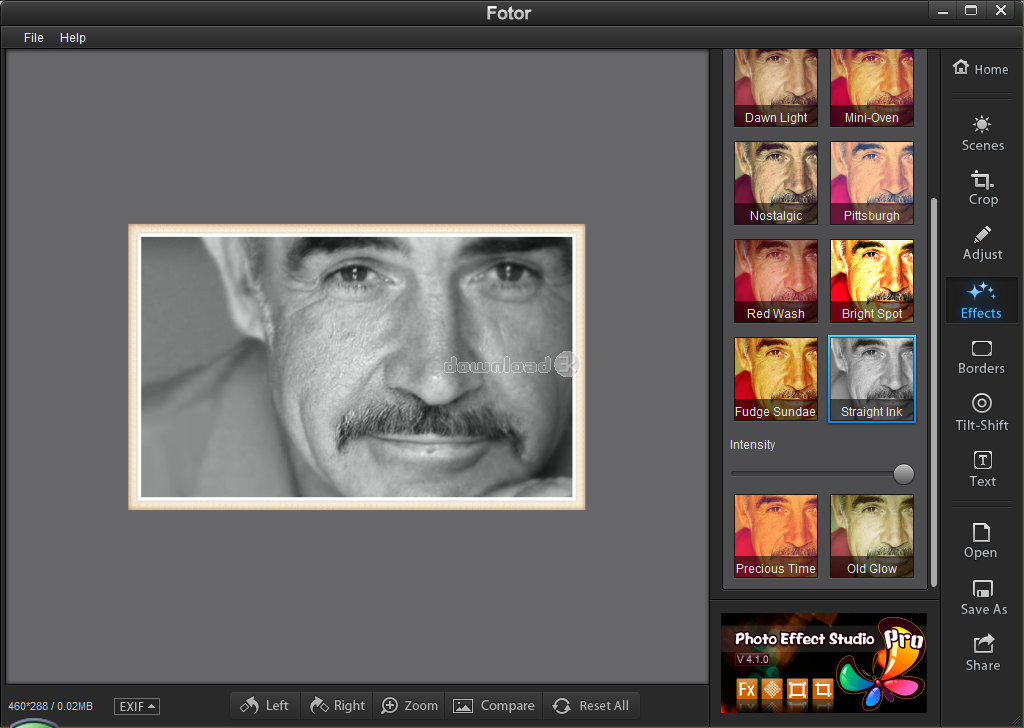The width and height of the screenshot is (1024, 728).
Task: Click the Intensity slider handle
Action: (x=903, y=473)
